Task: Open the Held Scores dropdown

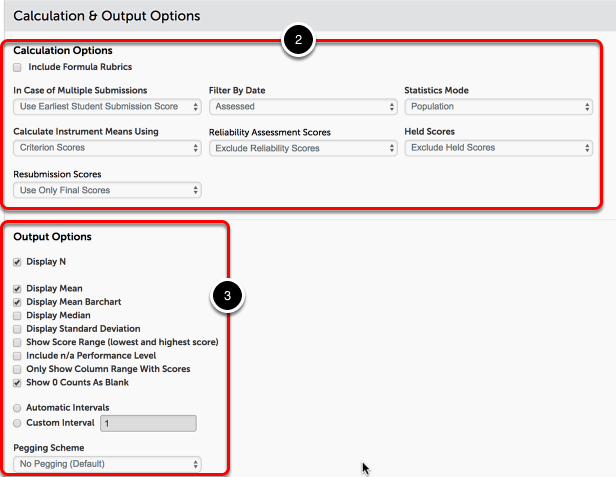Action: click(x=499, y=148)
